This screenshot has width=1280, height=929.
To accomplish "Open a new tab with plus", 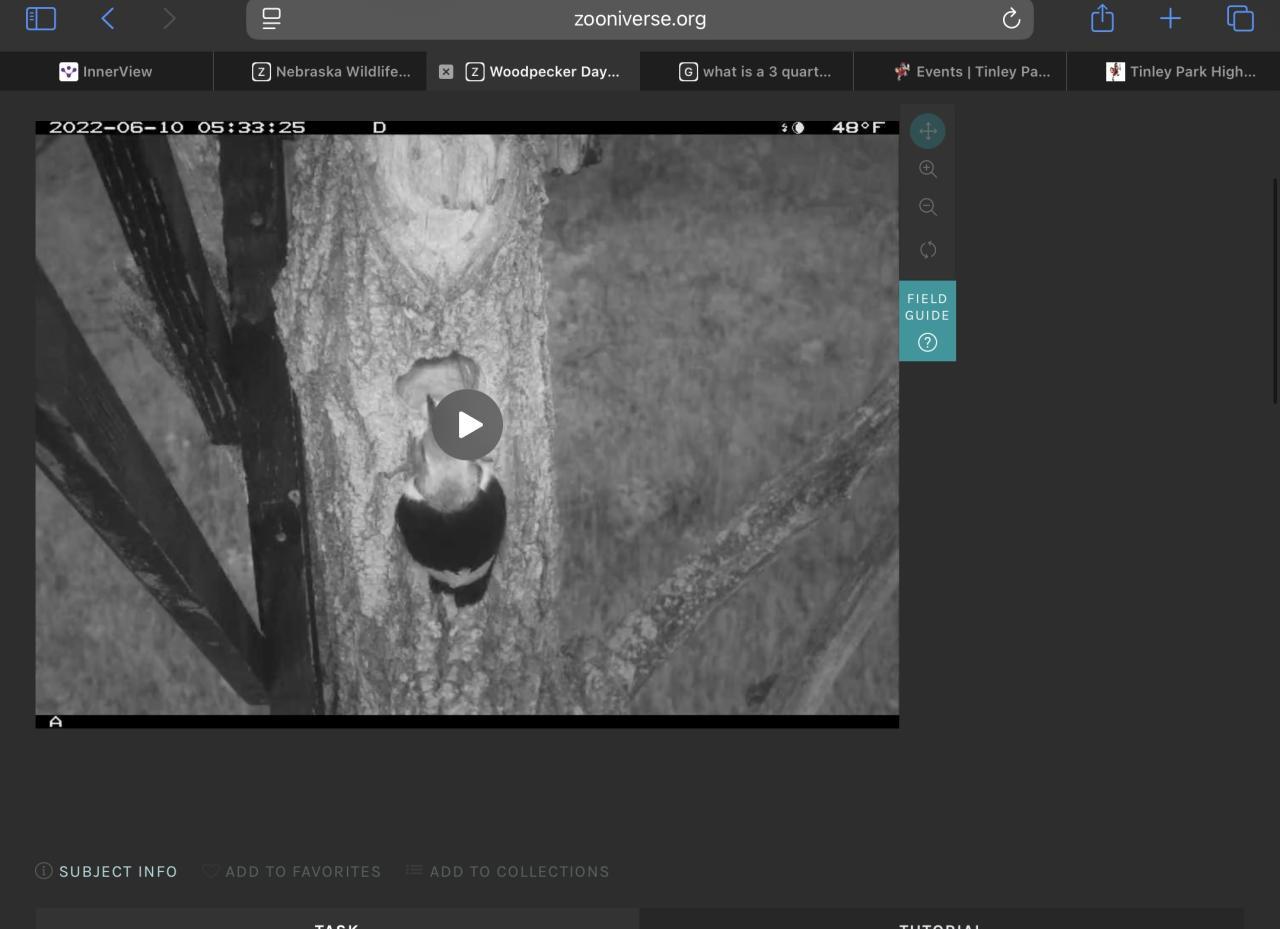I will pyautogui.click(x=1170, y=18).
